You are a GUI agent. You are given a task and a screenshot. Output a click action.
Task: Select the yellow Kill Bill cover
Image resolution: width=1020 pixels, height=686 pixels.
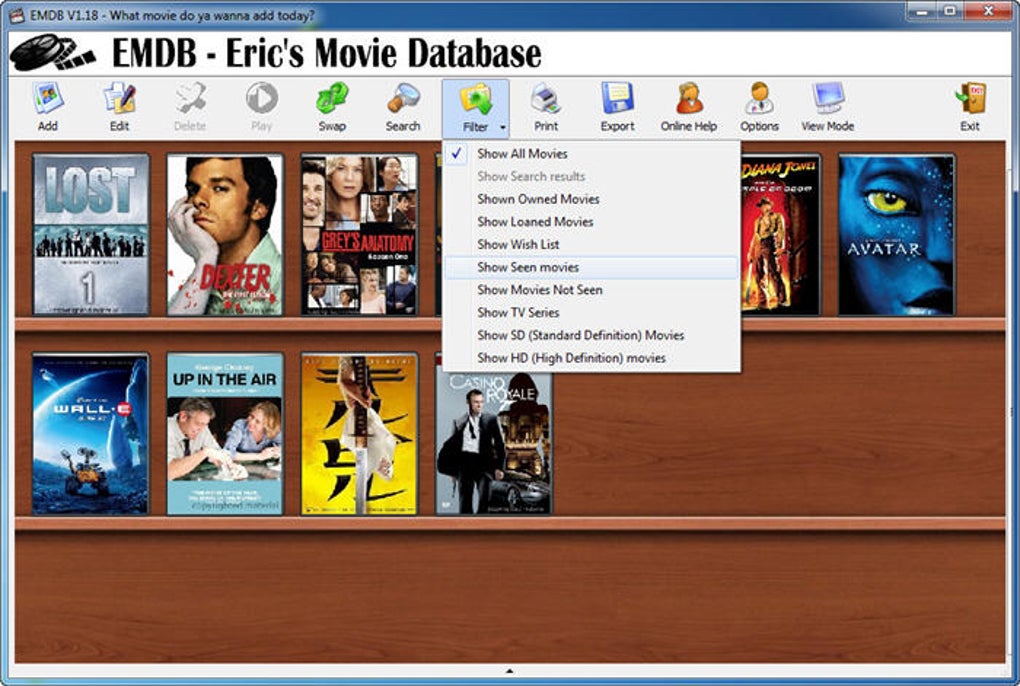tap(359, 434)
